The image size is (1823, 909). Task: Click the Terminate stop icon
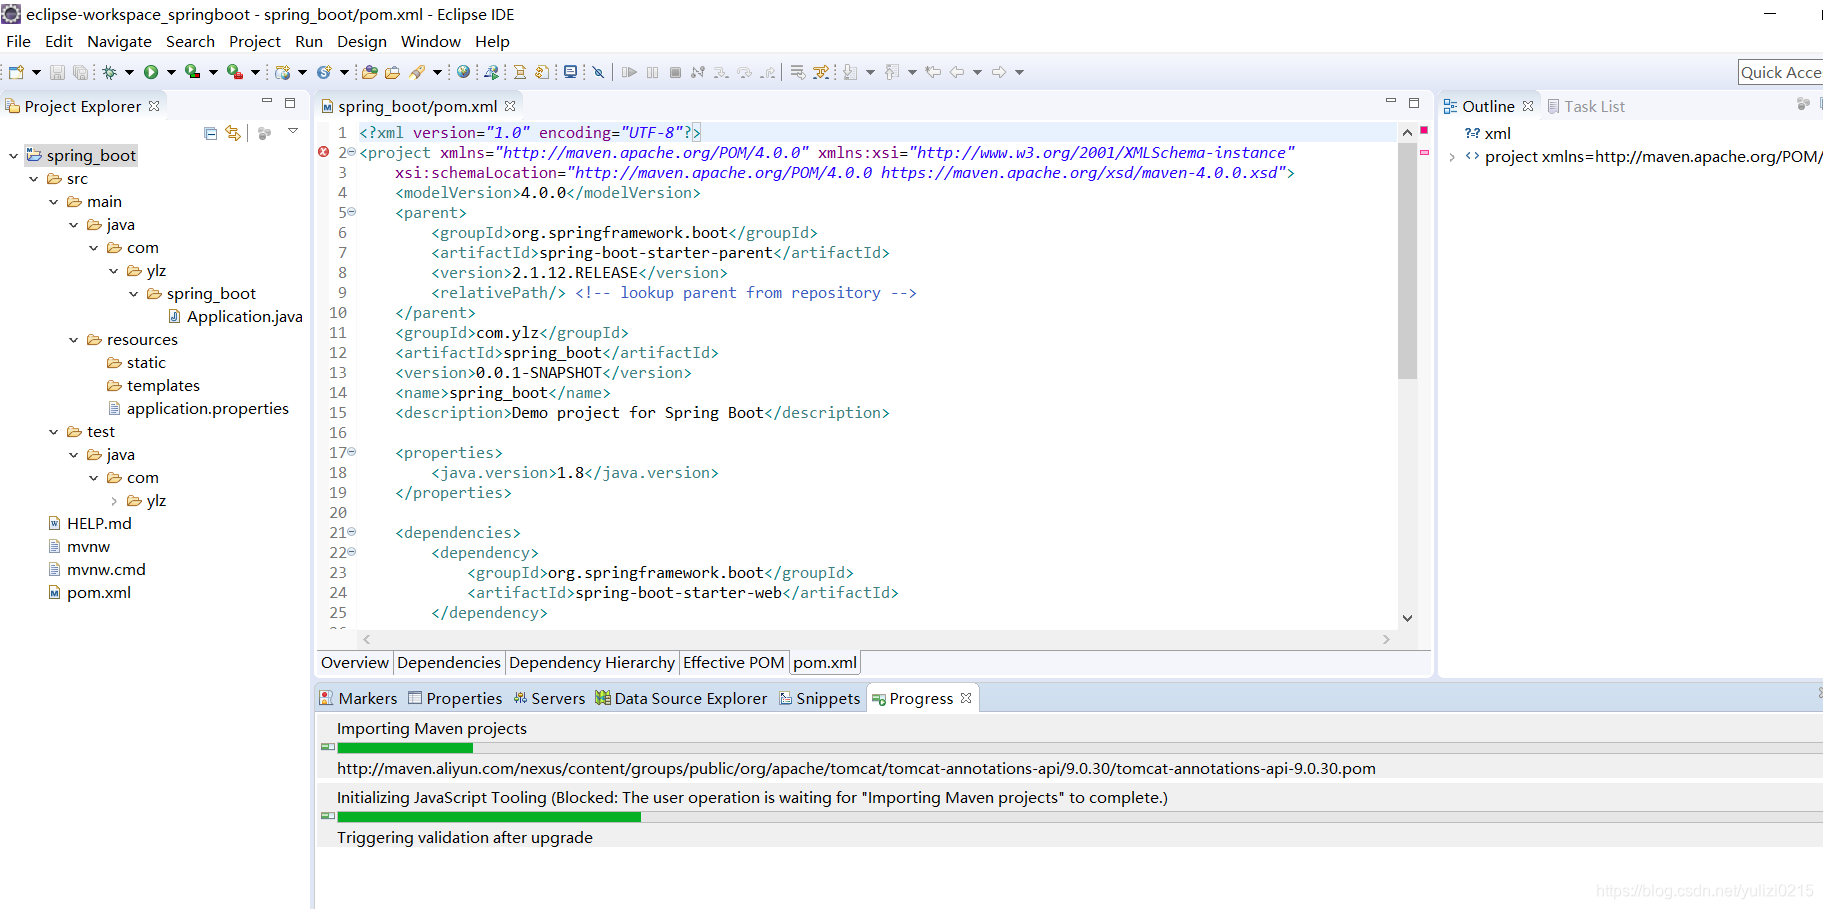pyautogui.click(x=675, y=72)
